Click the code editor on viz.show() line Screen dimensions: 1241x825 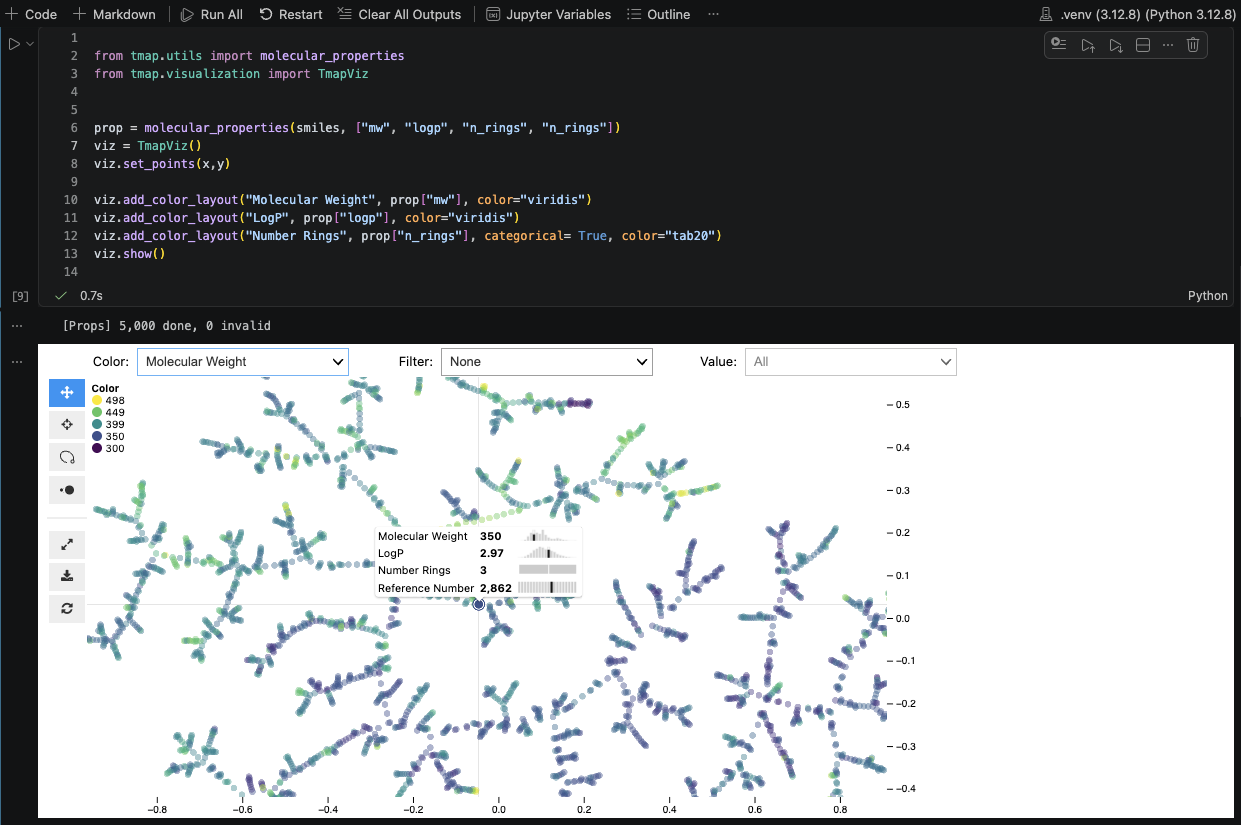pos(129,254)
